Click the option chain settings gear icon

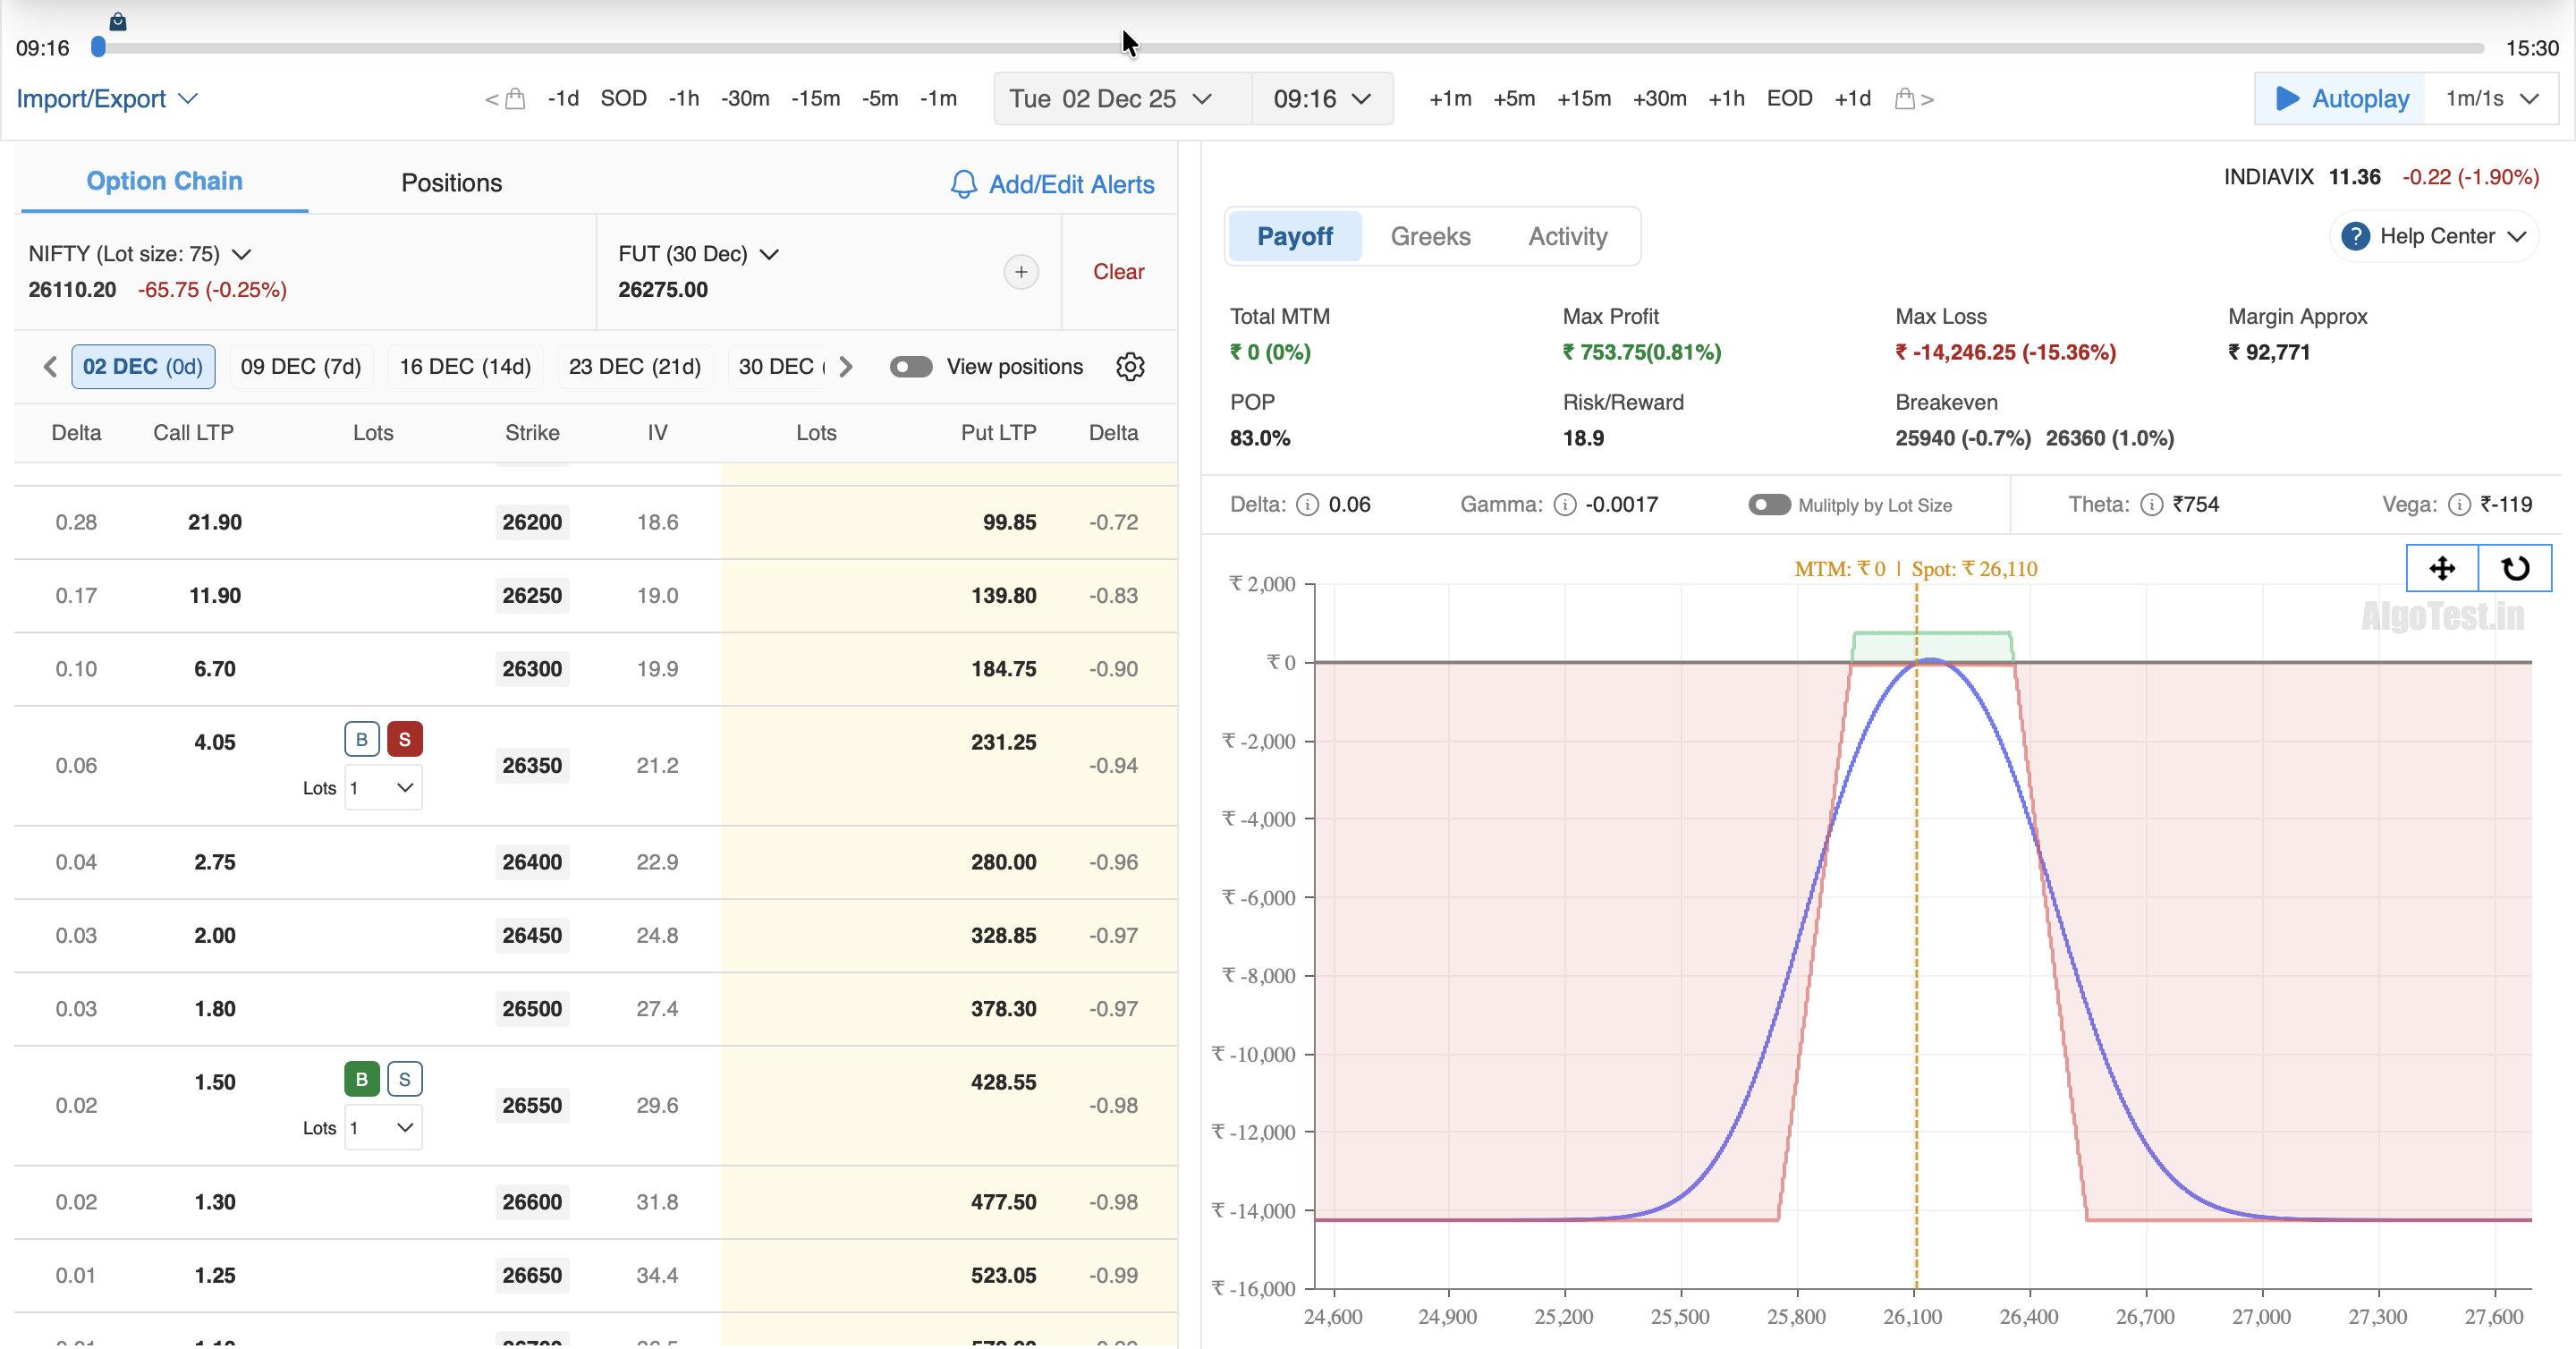pos(1130,367)
